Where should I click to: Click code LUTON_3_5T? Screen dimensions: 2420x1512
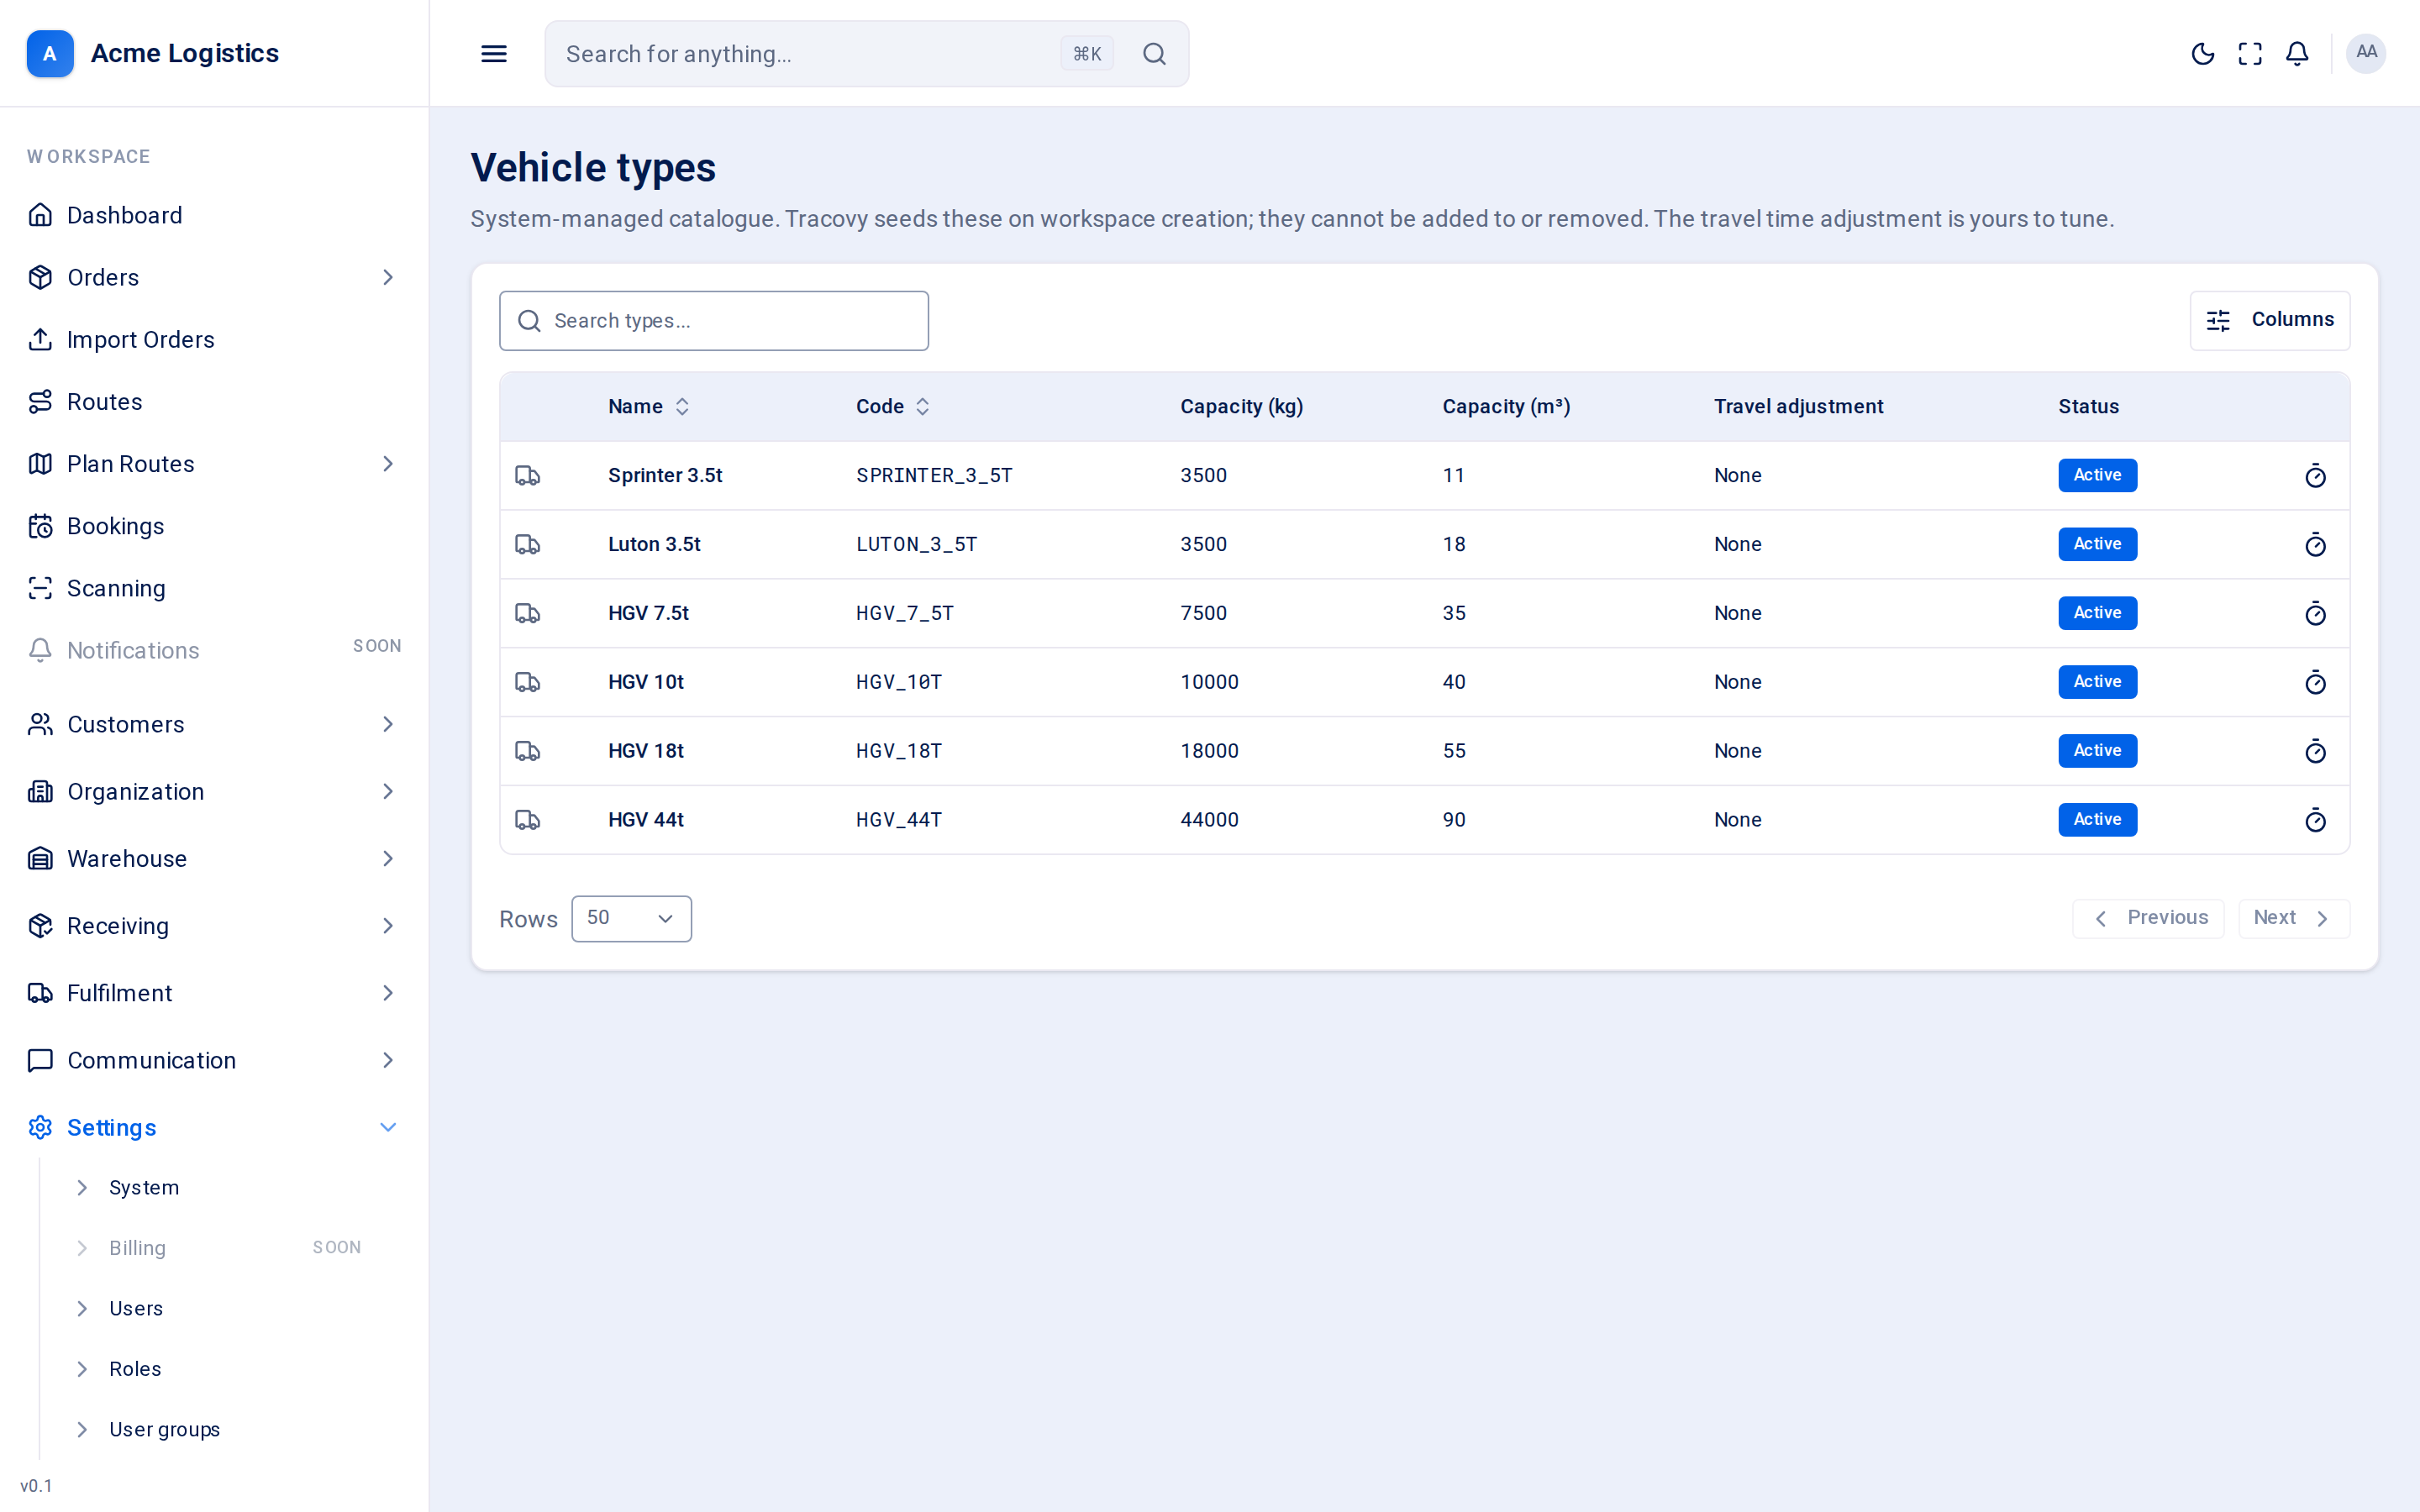point(916,545)
